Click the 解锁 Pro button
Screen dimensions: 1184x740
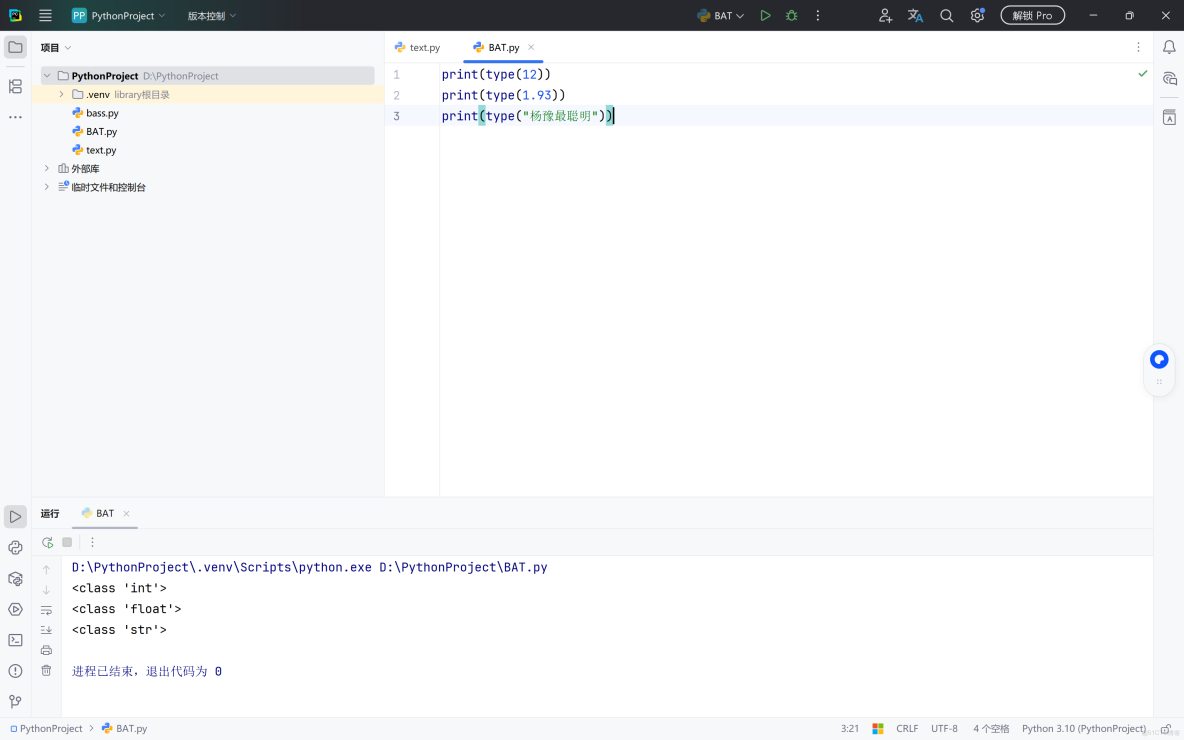[1032, 15]
